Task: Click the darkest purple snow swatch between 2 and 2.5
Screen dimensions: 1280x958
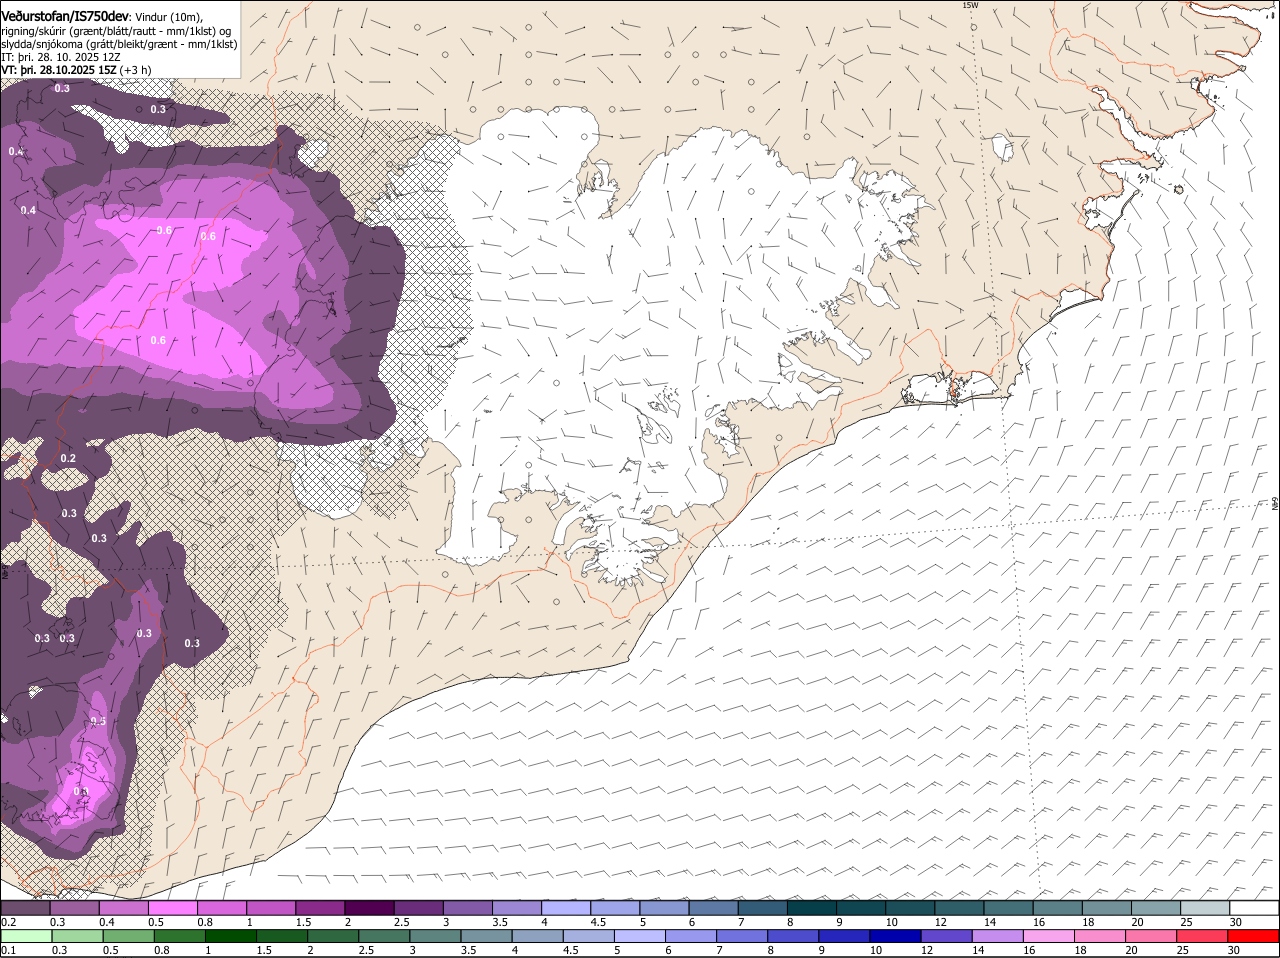Action: [x=370, y=908]
